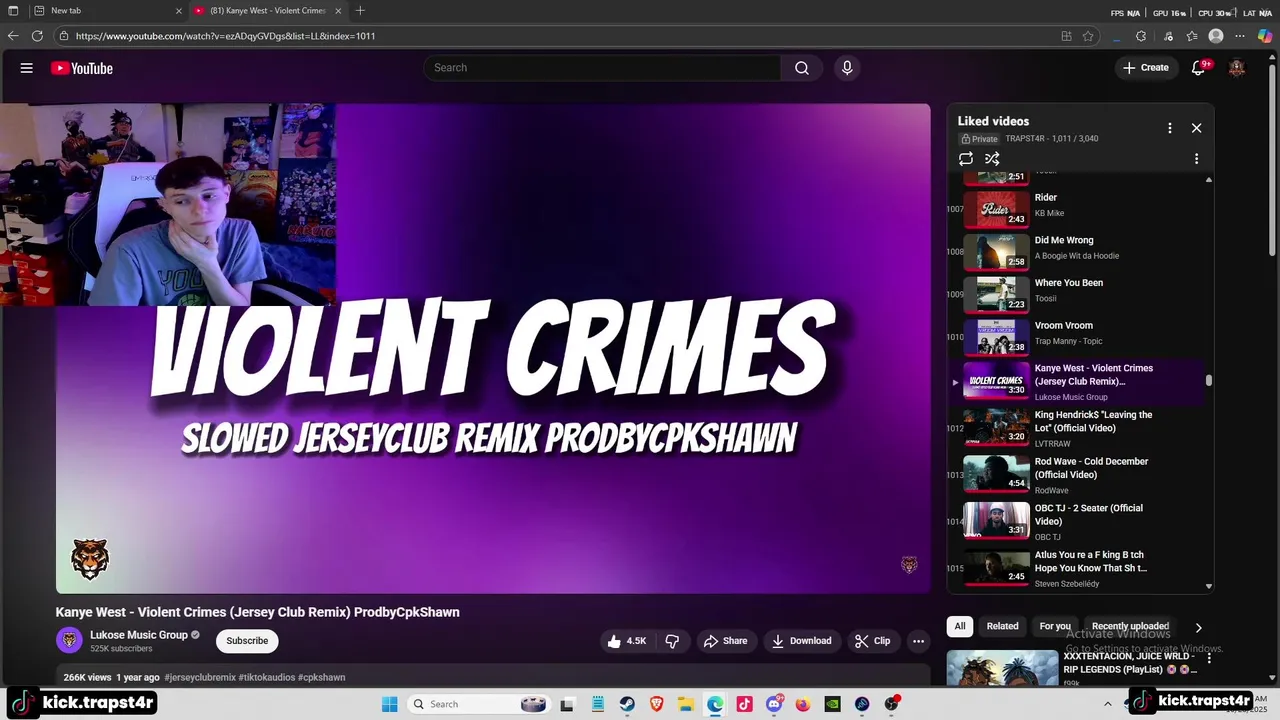
Task: Show hidden system tray icons
Action: pos(1107,704)
